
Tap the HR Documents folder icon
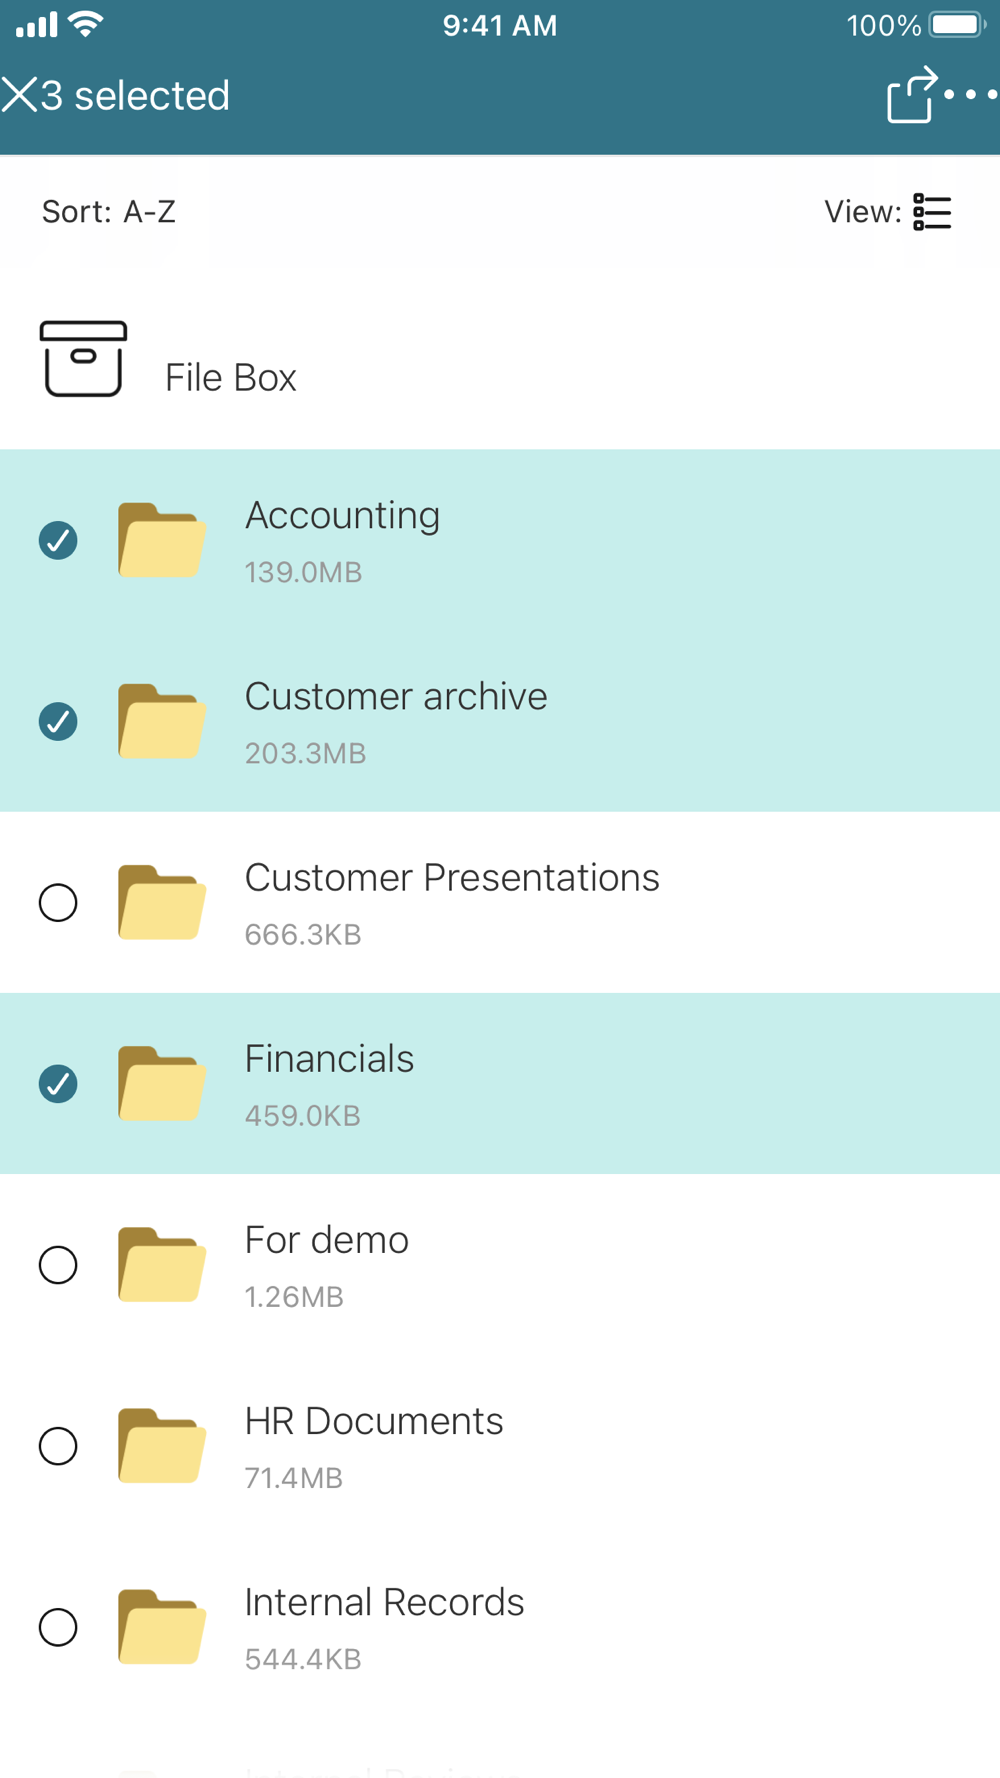(x=161, y=1445)
